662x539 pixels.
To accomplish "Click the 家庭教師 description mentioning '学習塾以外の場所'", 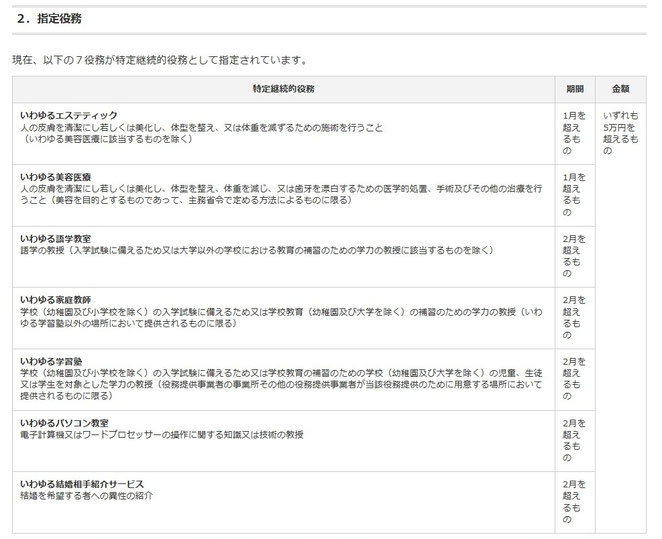I will pyautogui.click(x=281, y=317).
